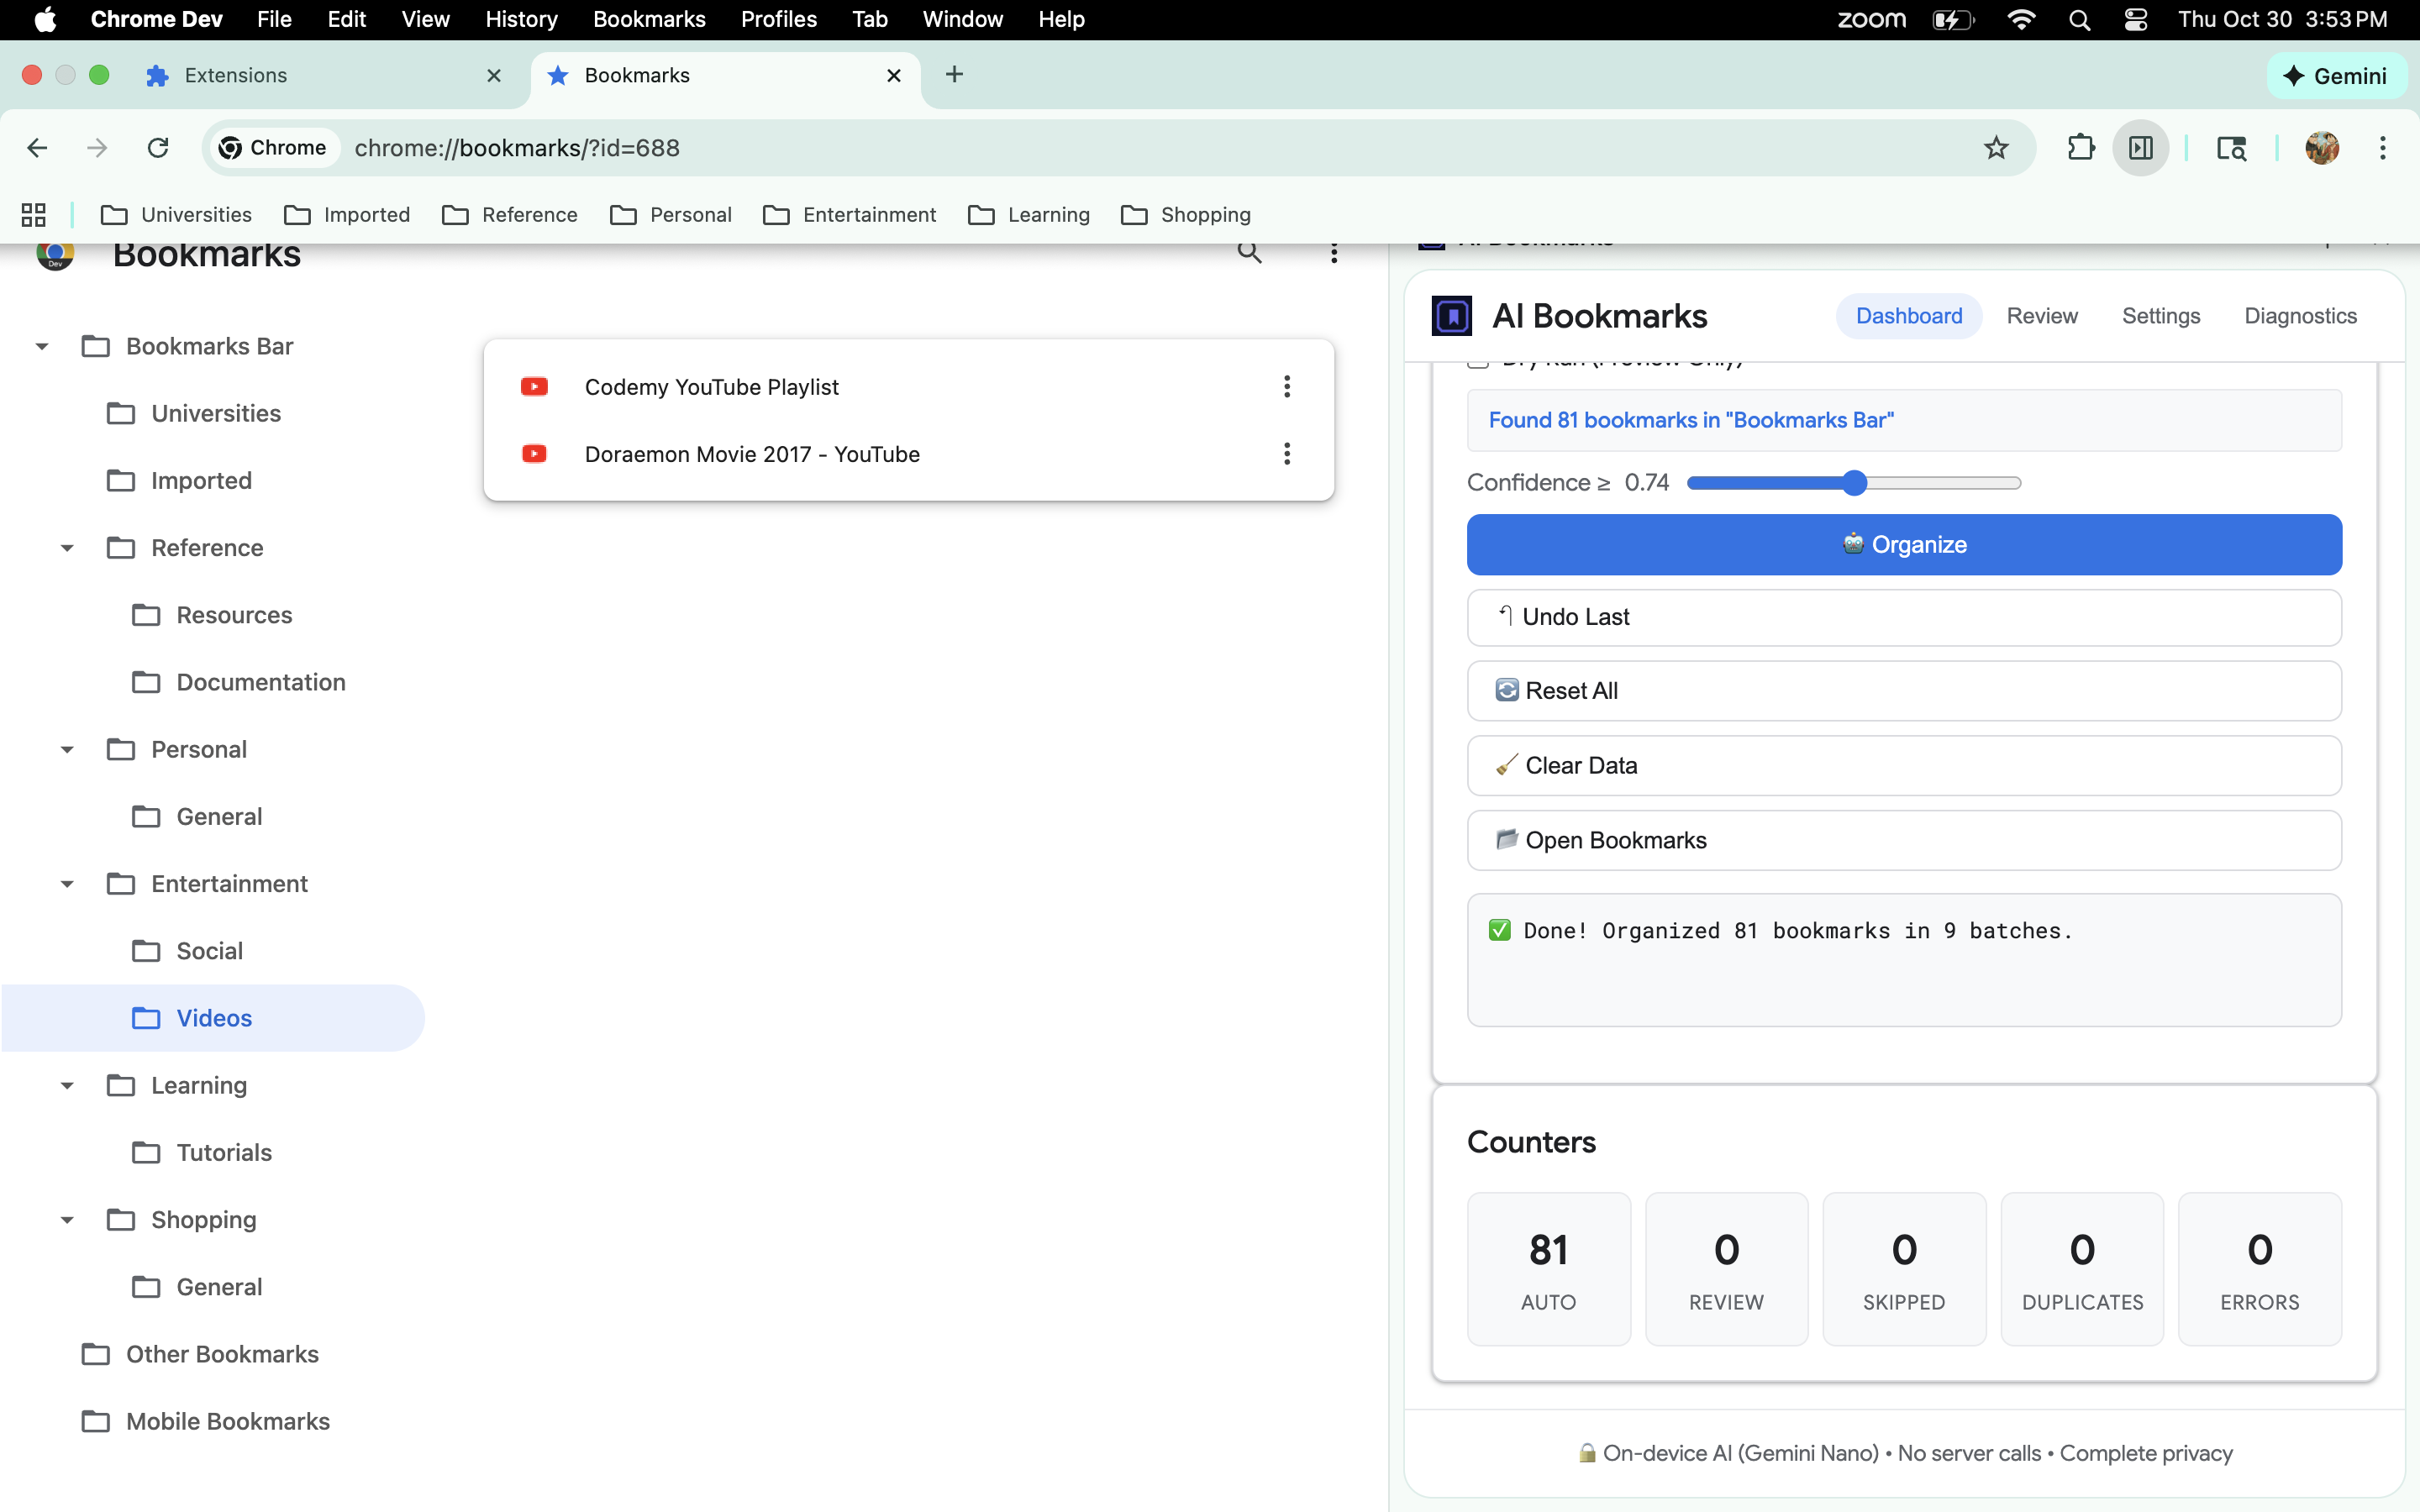Click the apps grid icon in bookmarks bar
This screenshot has height=1512, width=2420.
click(34, 215)
